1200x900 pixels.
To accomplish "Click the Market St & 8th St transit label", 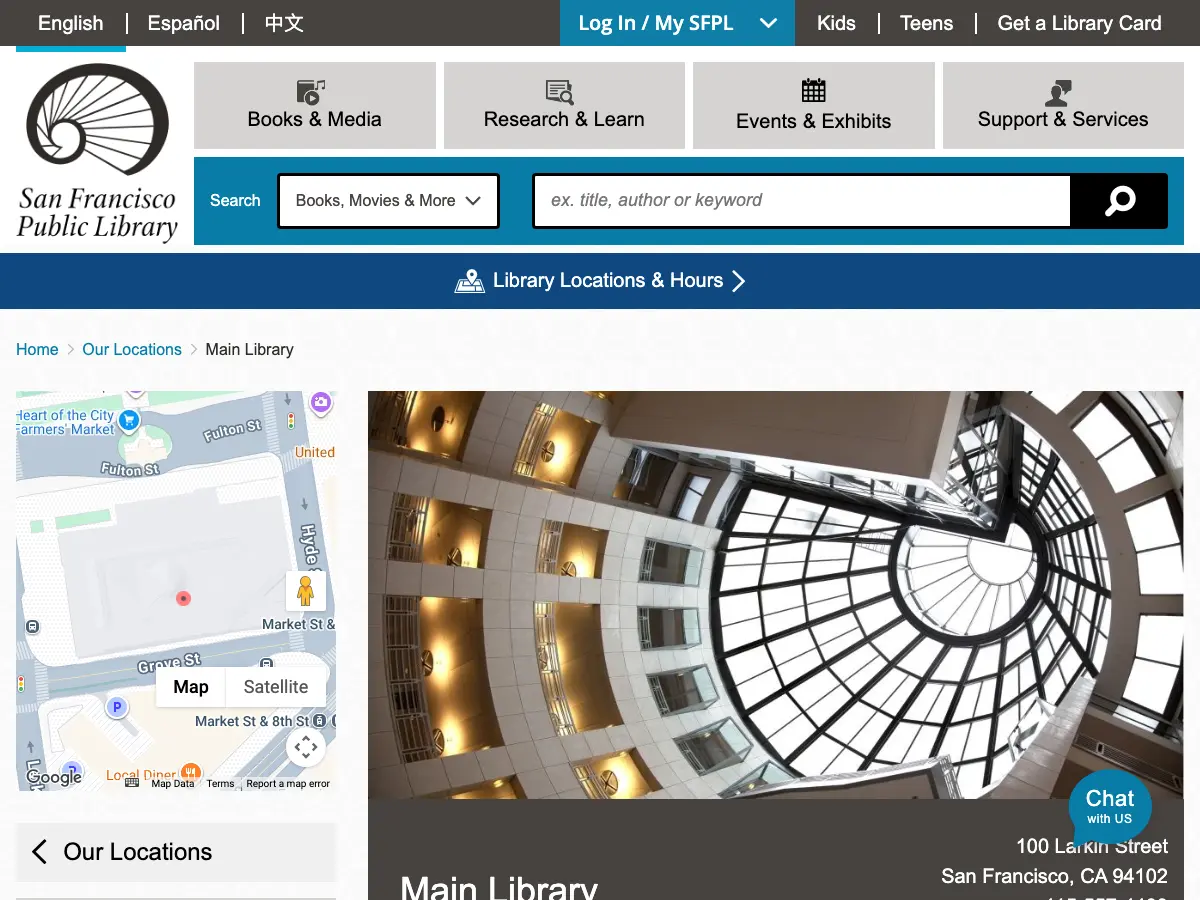I will 253,721.
